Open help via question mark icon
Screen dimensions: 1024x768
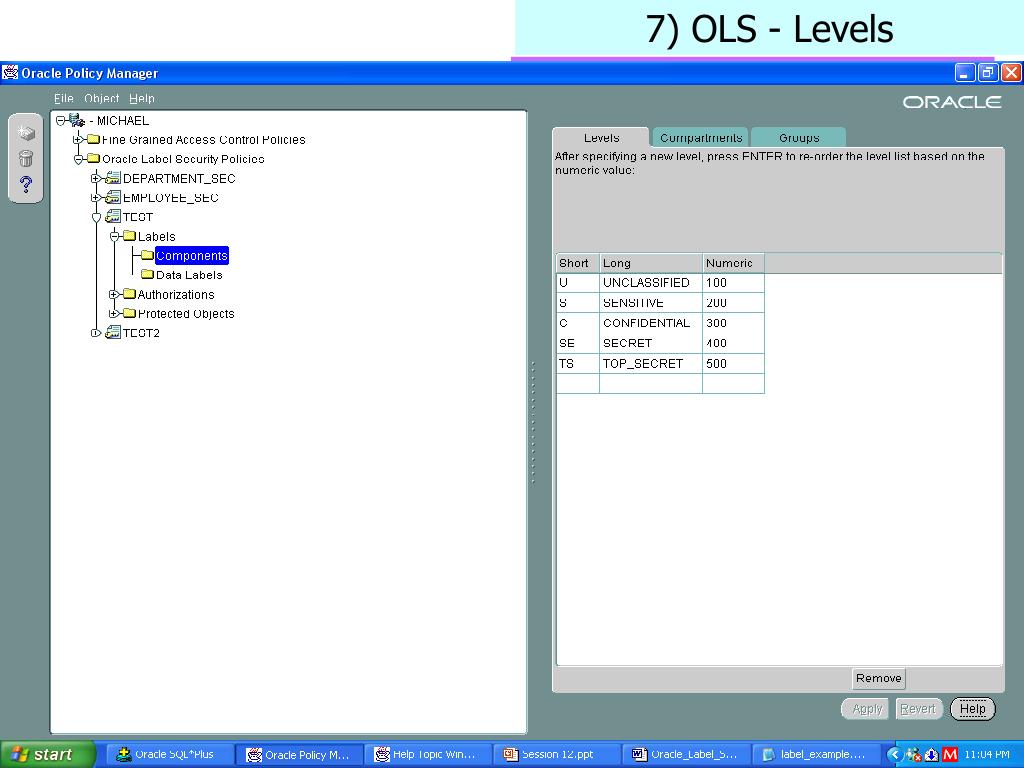25,185
